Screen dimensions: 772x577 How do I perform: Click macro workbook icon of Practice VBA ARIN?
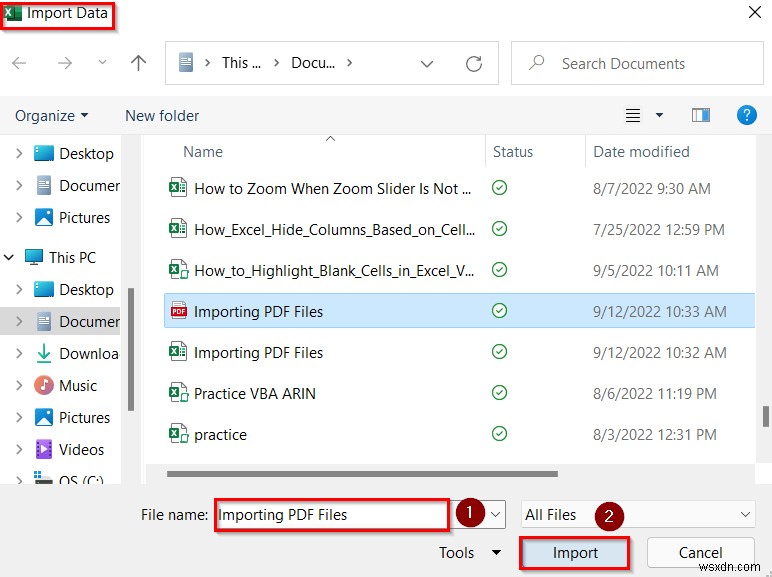click(x=179, y=393)
